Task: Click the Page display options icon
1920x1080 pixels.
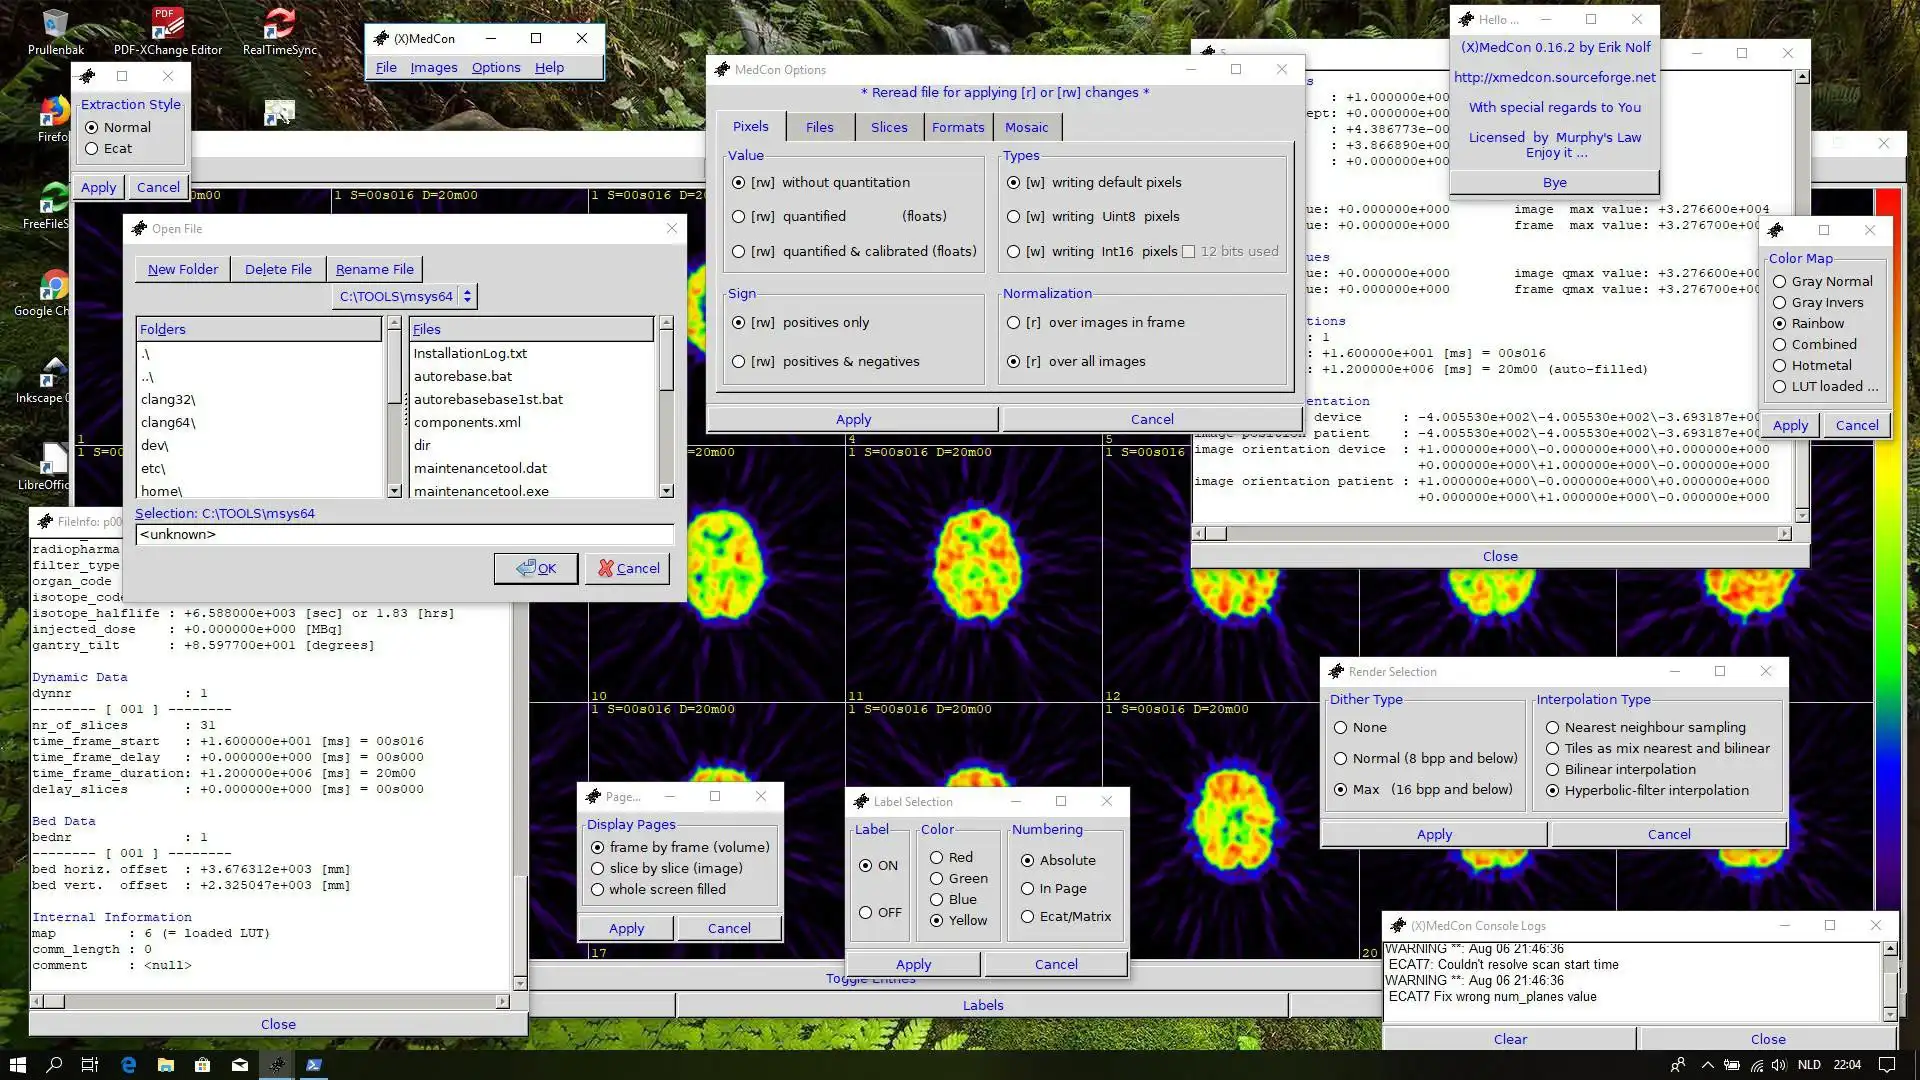Action: point(591,795)
